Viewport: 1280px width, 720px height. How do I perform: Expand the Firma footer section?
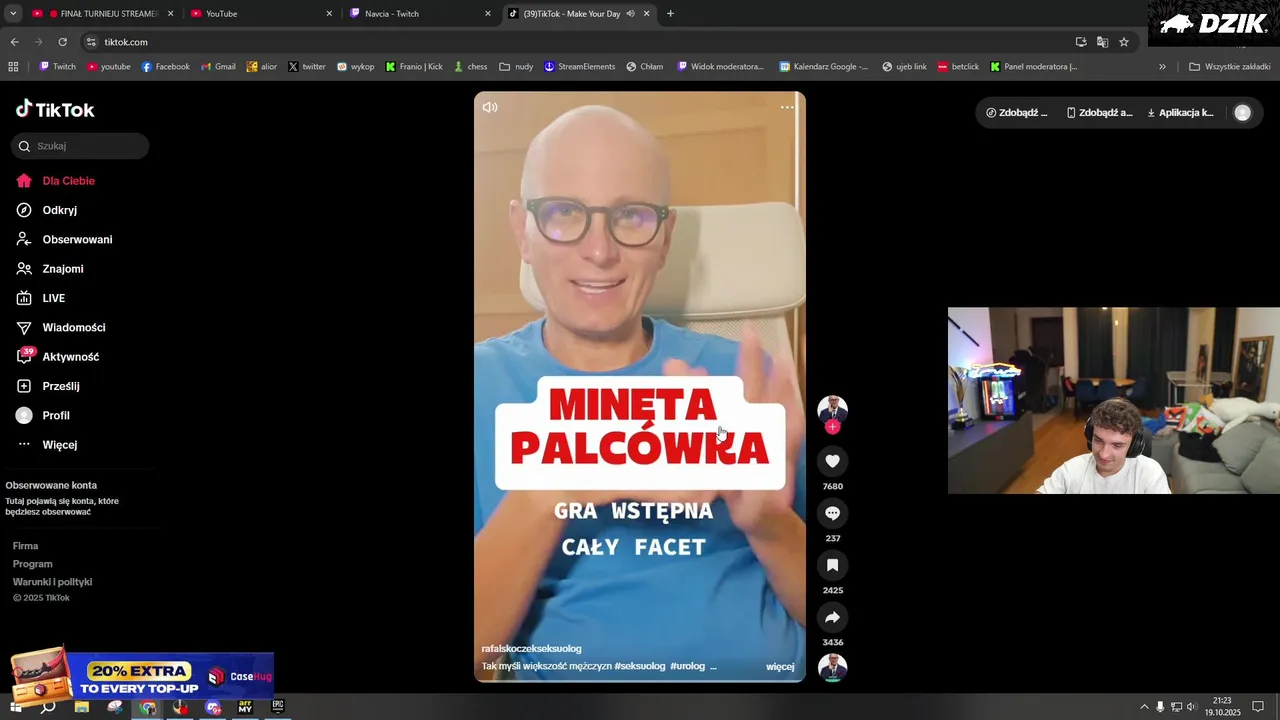coord(25,546)
